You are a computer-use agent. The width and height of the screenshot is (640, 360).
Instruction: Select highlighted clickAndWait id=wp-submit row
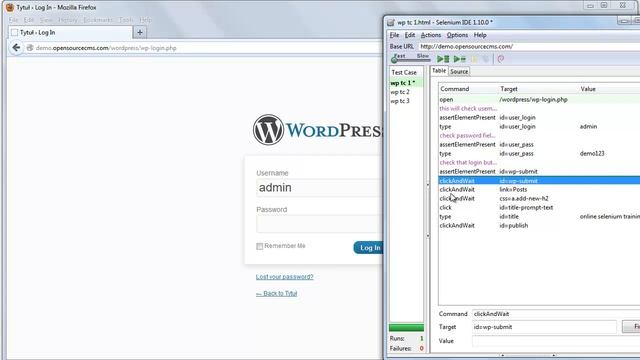[x=539, y=180]
